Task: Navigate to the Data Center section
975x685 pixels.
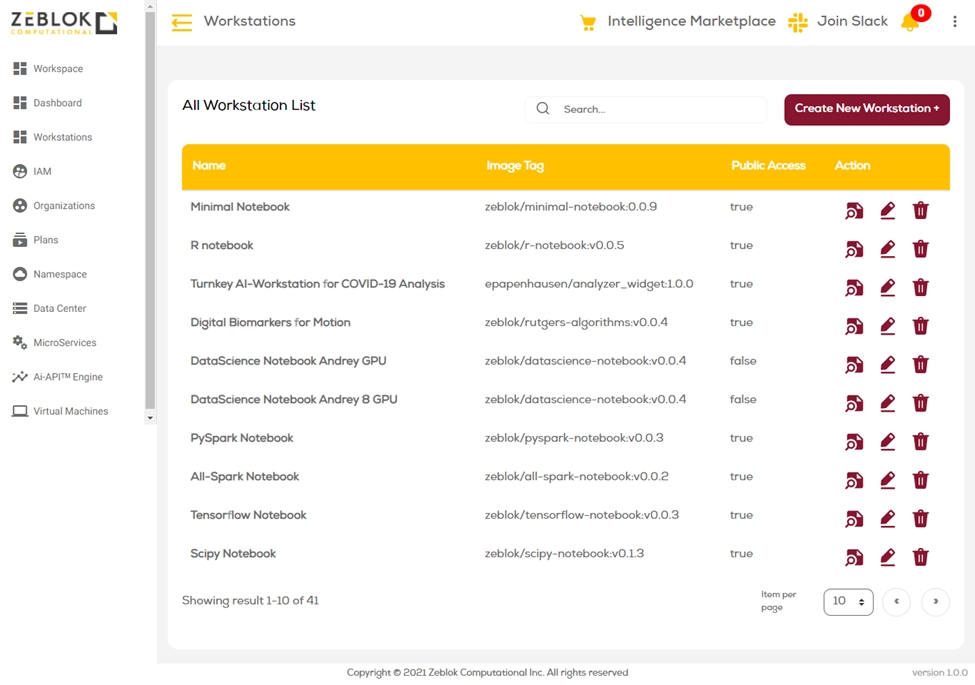Action: [x=59, y=309]
